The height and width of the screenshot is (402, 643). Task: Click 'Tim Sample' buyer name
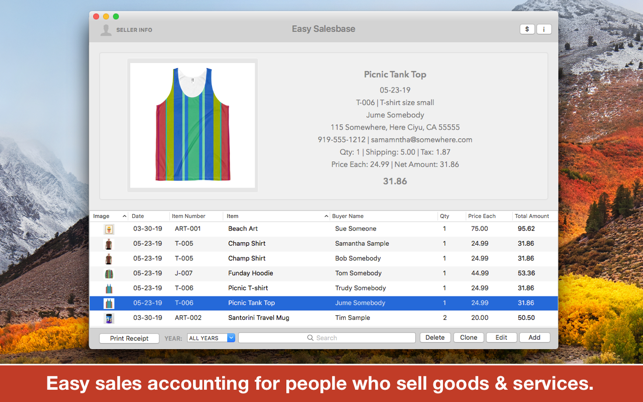(353, 317)
